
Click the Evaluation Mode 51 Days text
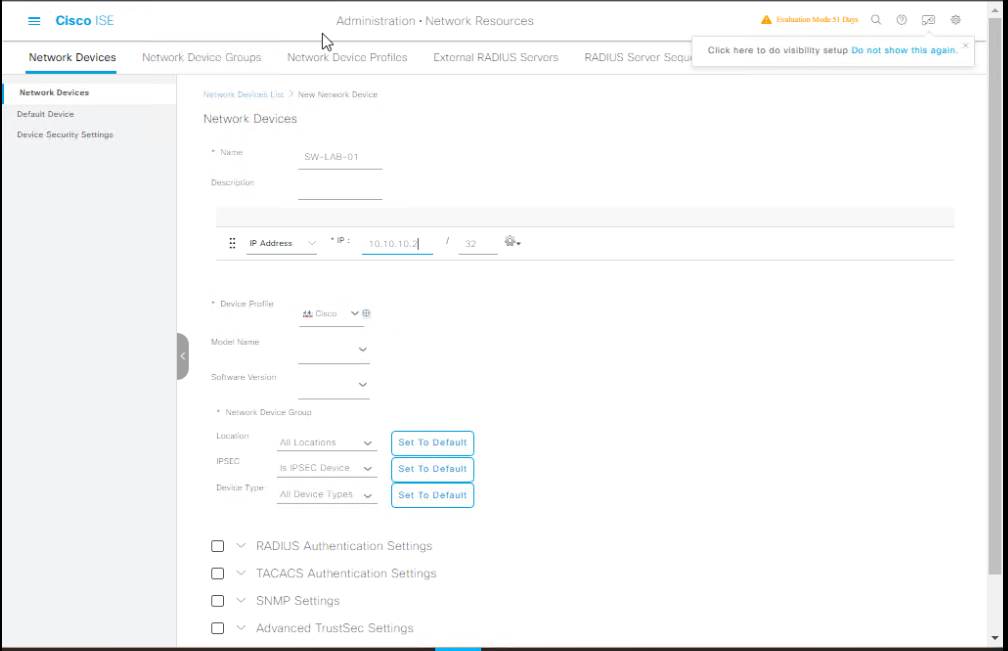click(x=816, y=20)
